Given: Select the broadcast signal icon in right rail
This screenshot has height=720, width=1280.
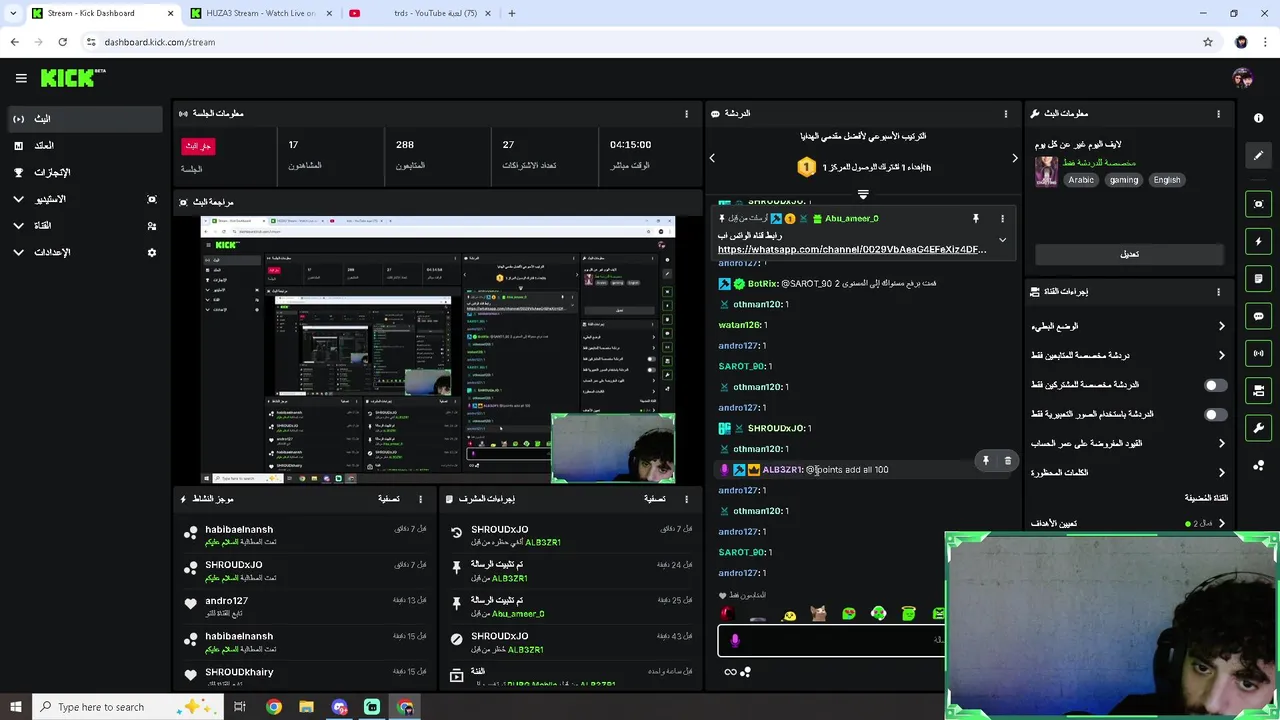Looking at the screenshot, I should tap(1258, 353).
